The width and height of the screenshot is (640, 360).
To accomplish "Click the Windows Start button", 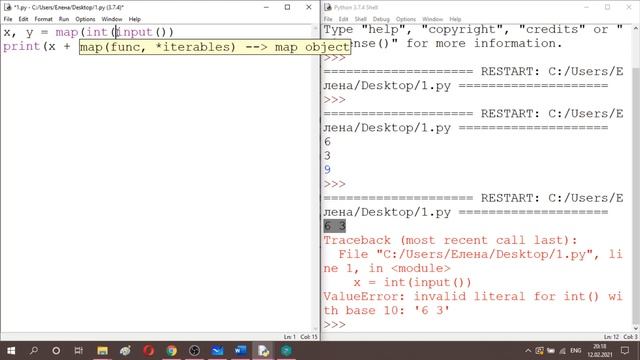I will (x=11, y=351).
